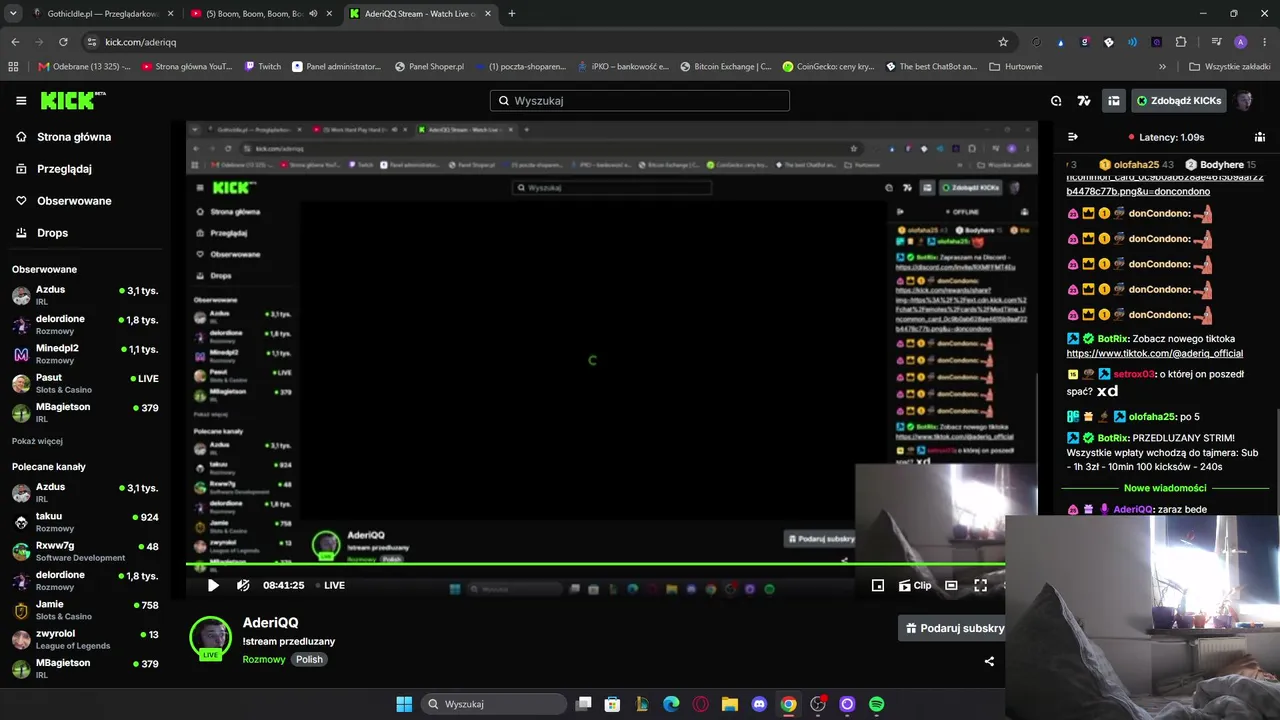Image resolution: width=1280 pixels, height=720 pixels.
Task: Open OBS Studio from the taskbar
Action: pos(818,704)
